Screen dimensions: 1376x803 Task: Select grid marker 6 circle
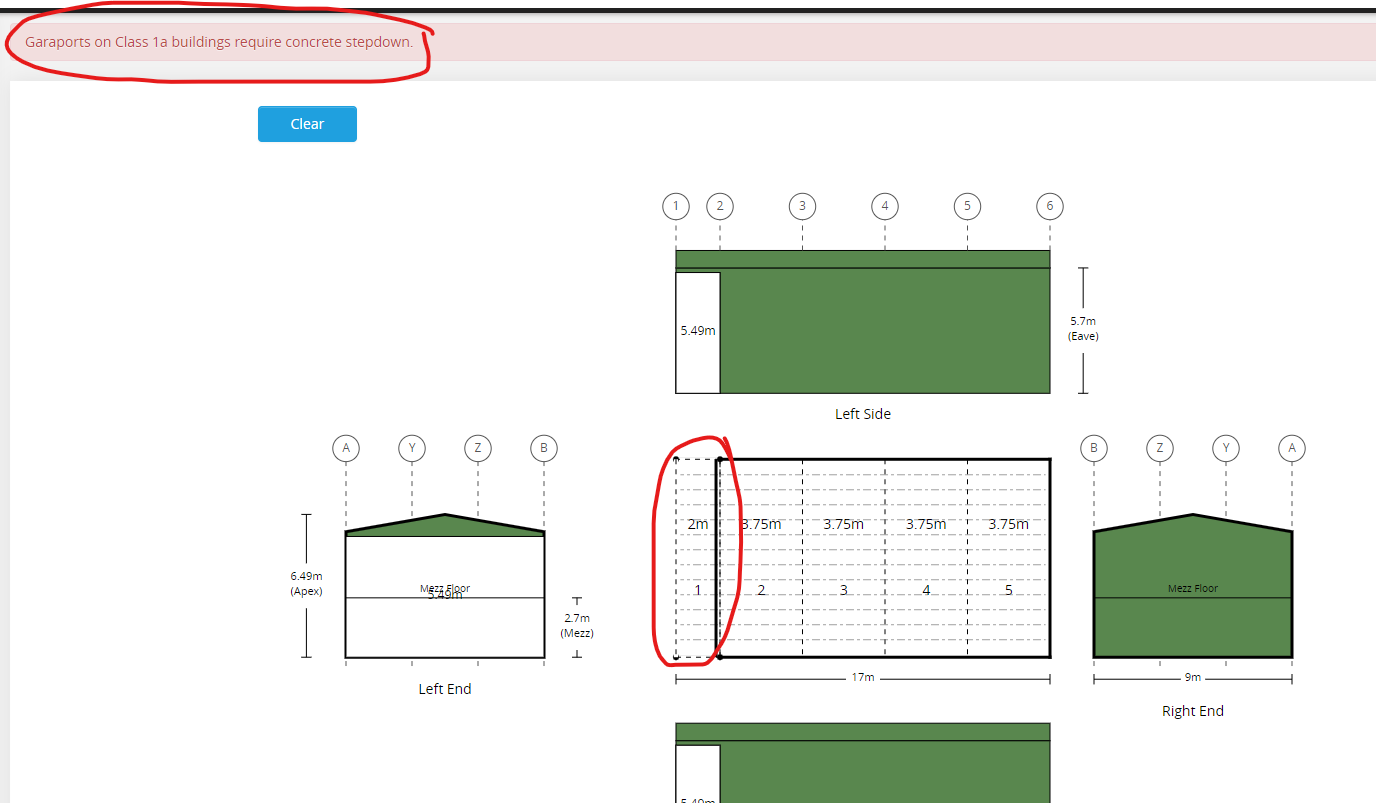(x=1049, y=207)
